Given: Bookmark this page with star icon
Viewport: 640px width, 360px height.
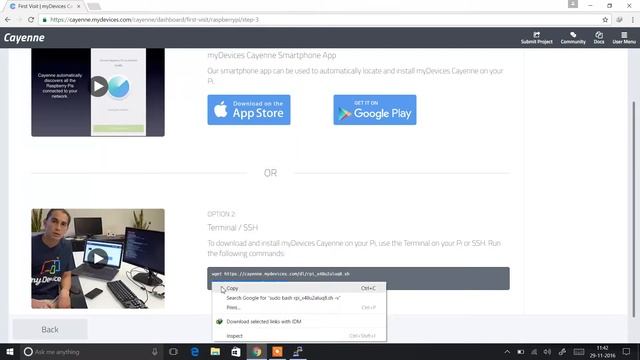Looking at the screenshot, I should pos(605,20).
